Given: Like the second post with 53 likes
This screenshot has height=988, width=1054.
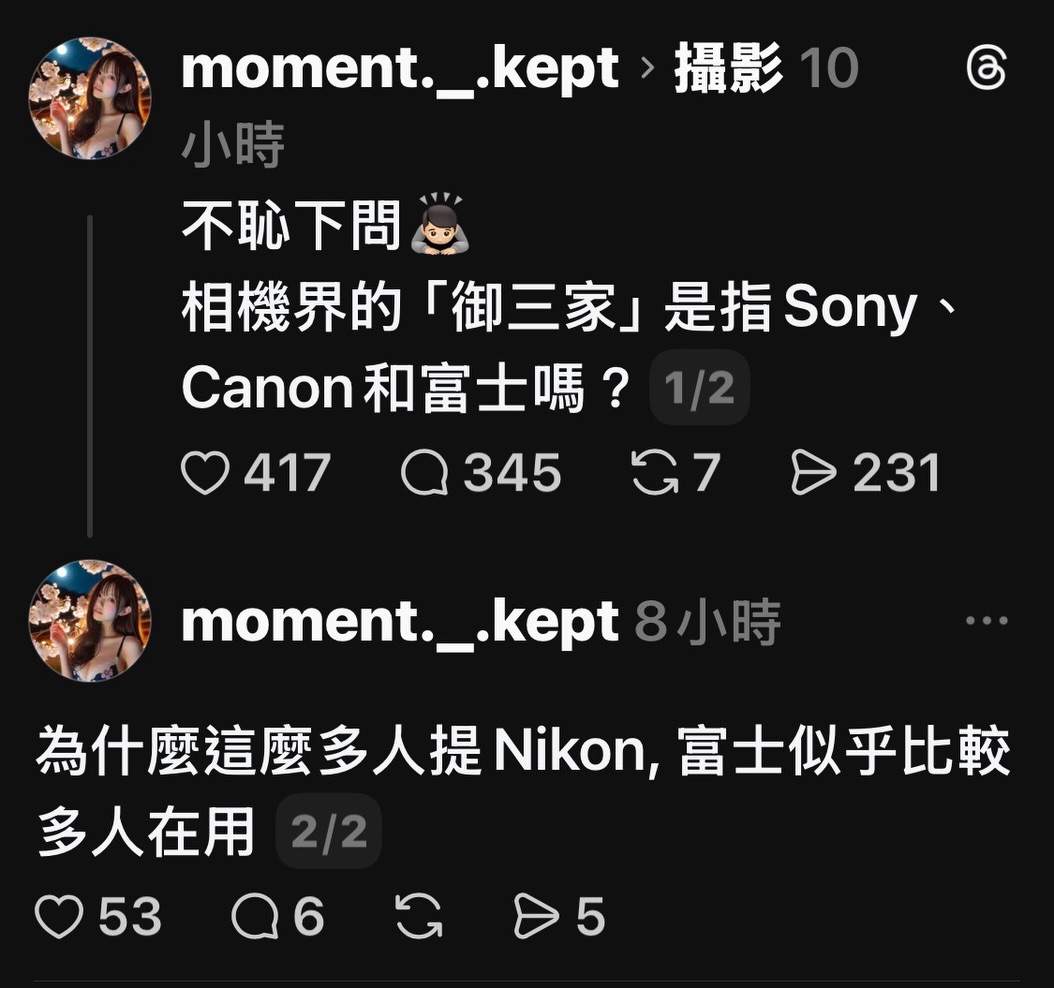Looking at the screenshot, I should (59, 916).
